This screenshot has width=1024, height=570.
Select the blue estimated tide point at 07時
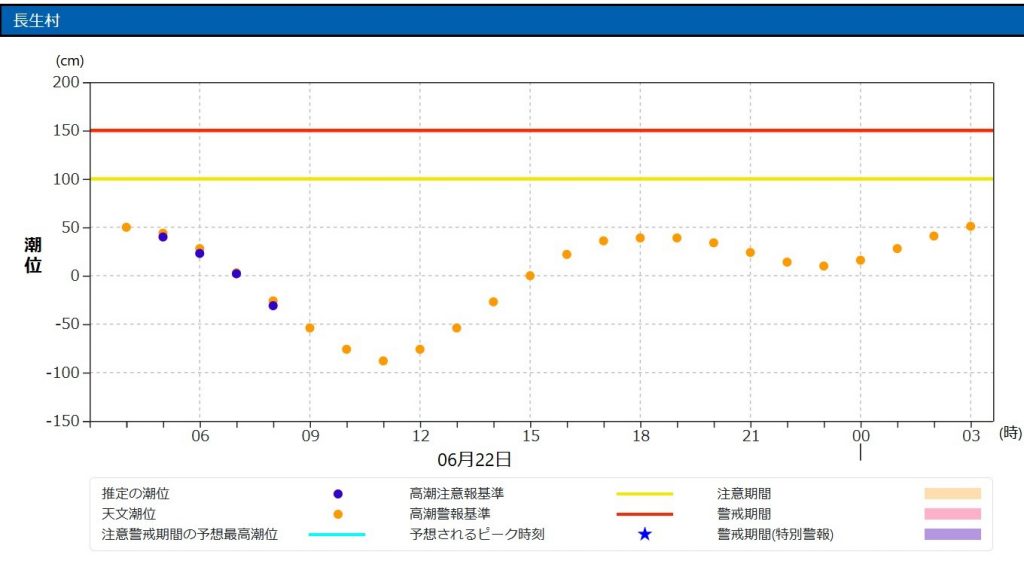[236, 274]
